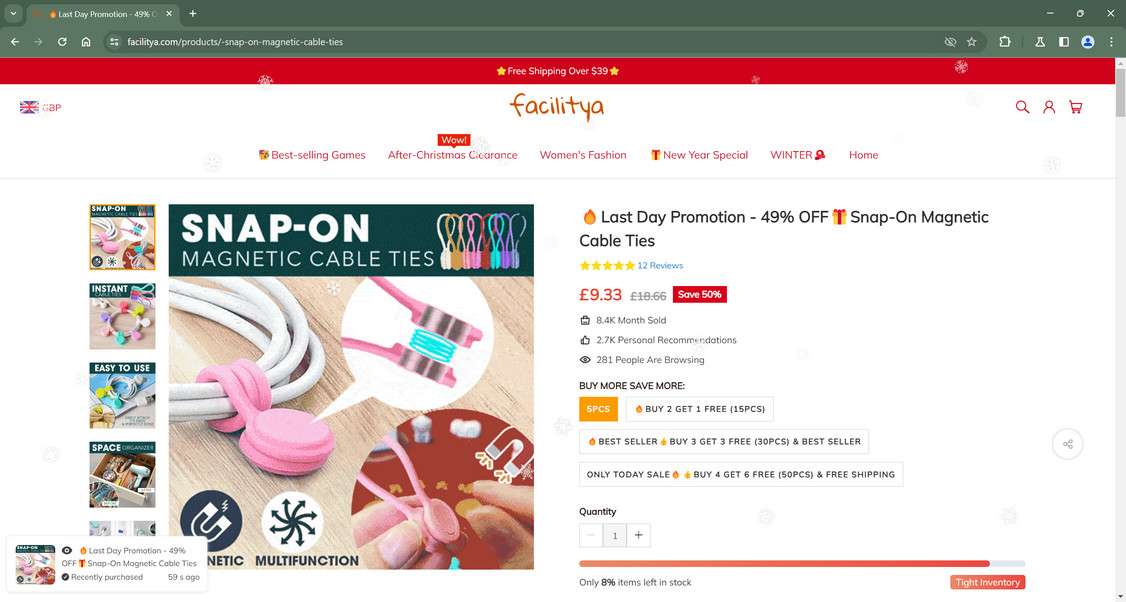Open the 12 Reviews link
The height and width of the screenshot is (602, 1126).
pos(660,266)
